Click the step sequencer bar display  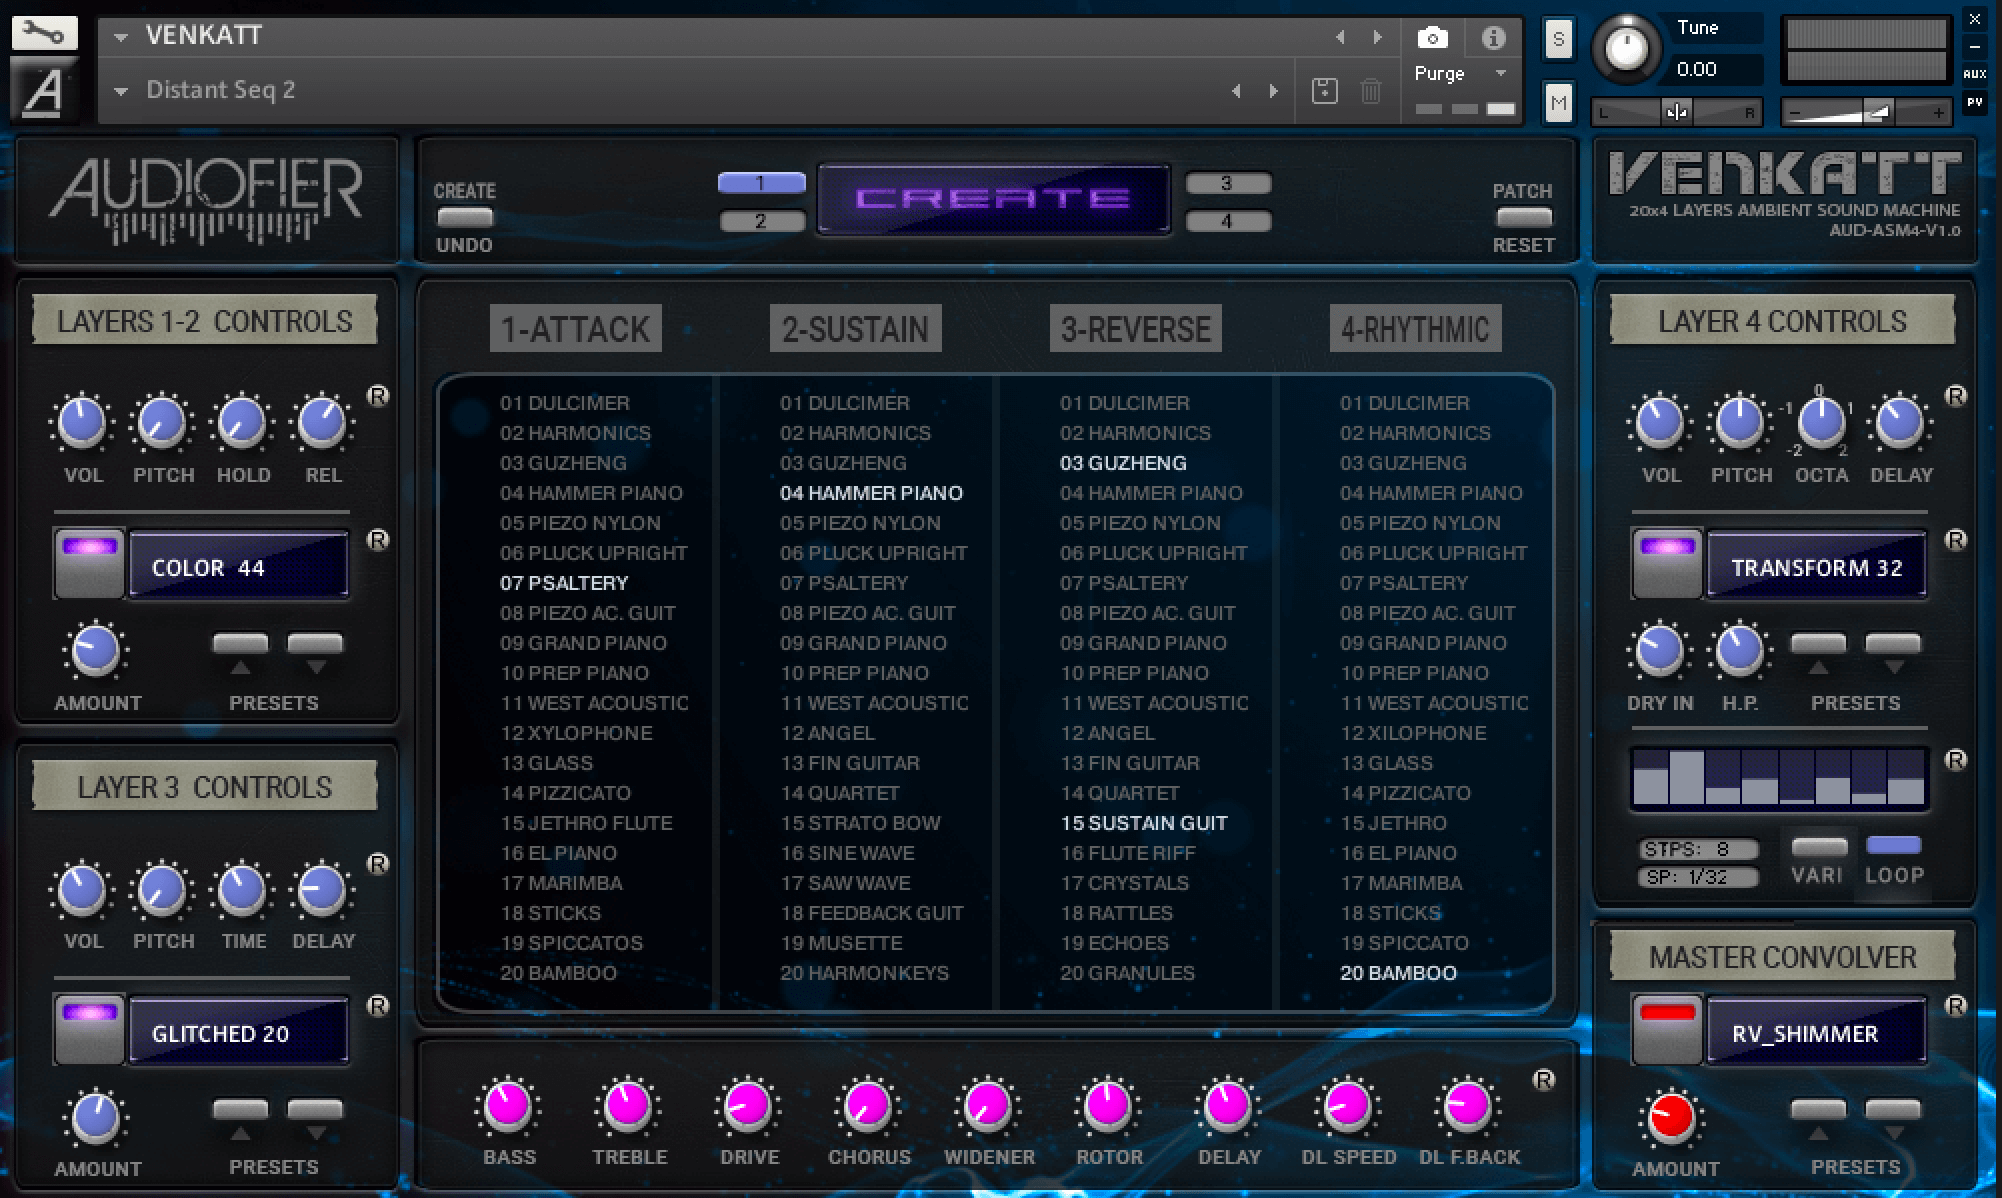point(1779,778)
